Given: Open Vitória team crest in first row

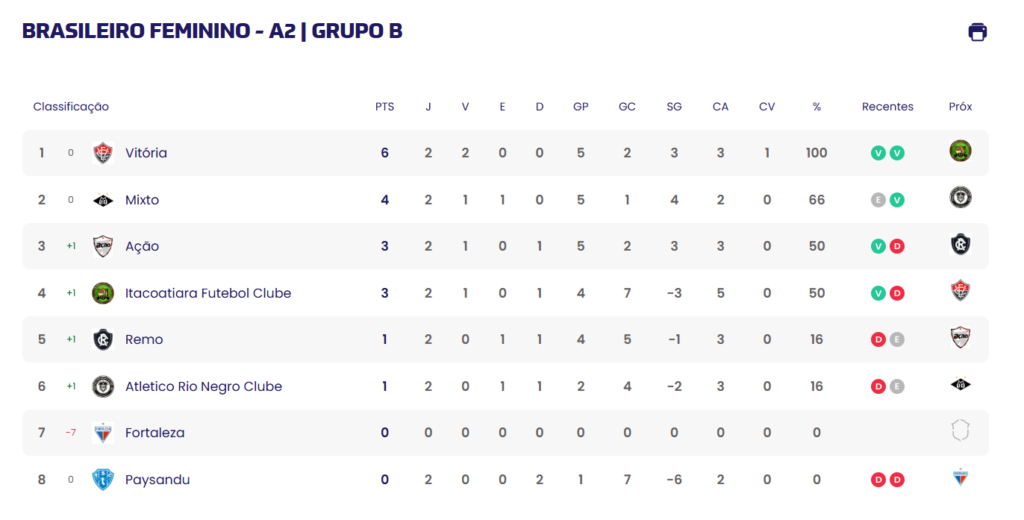Looking at the screenshot, I should coord(103,153).
